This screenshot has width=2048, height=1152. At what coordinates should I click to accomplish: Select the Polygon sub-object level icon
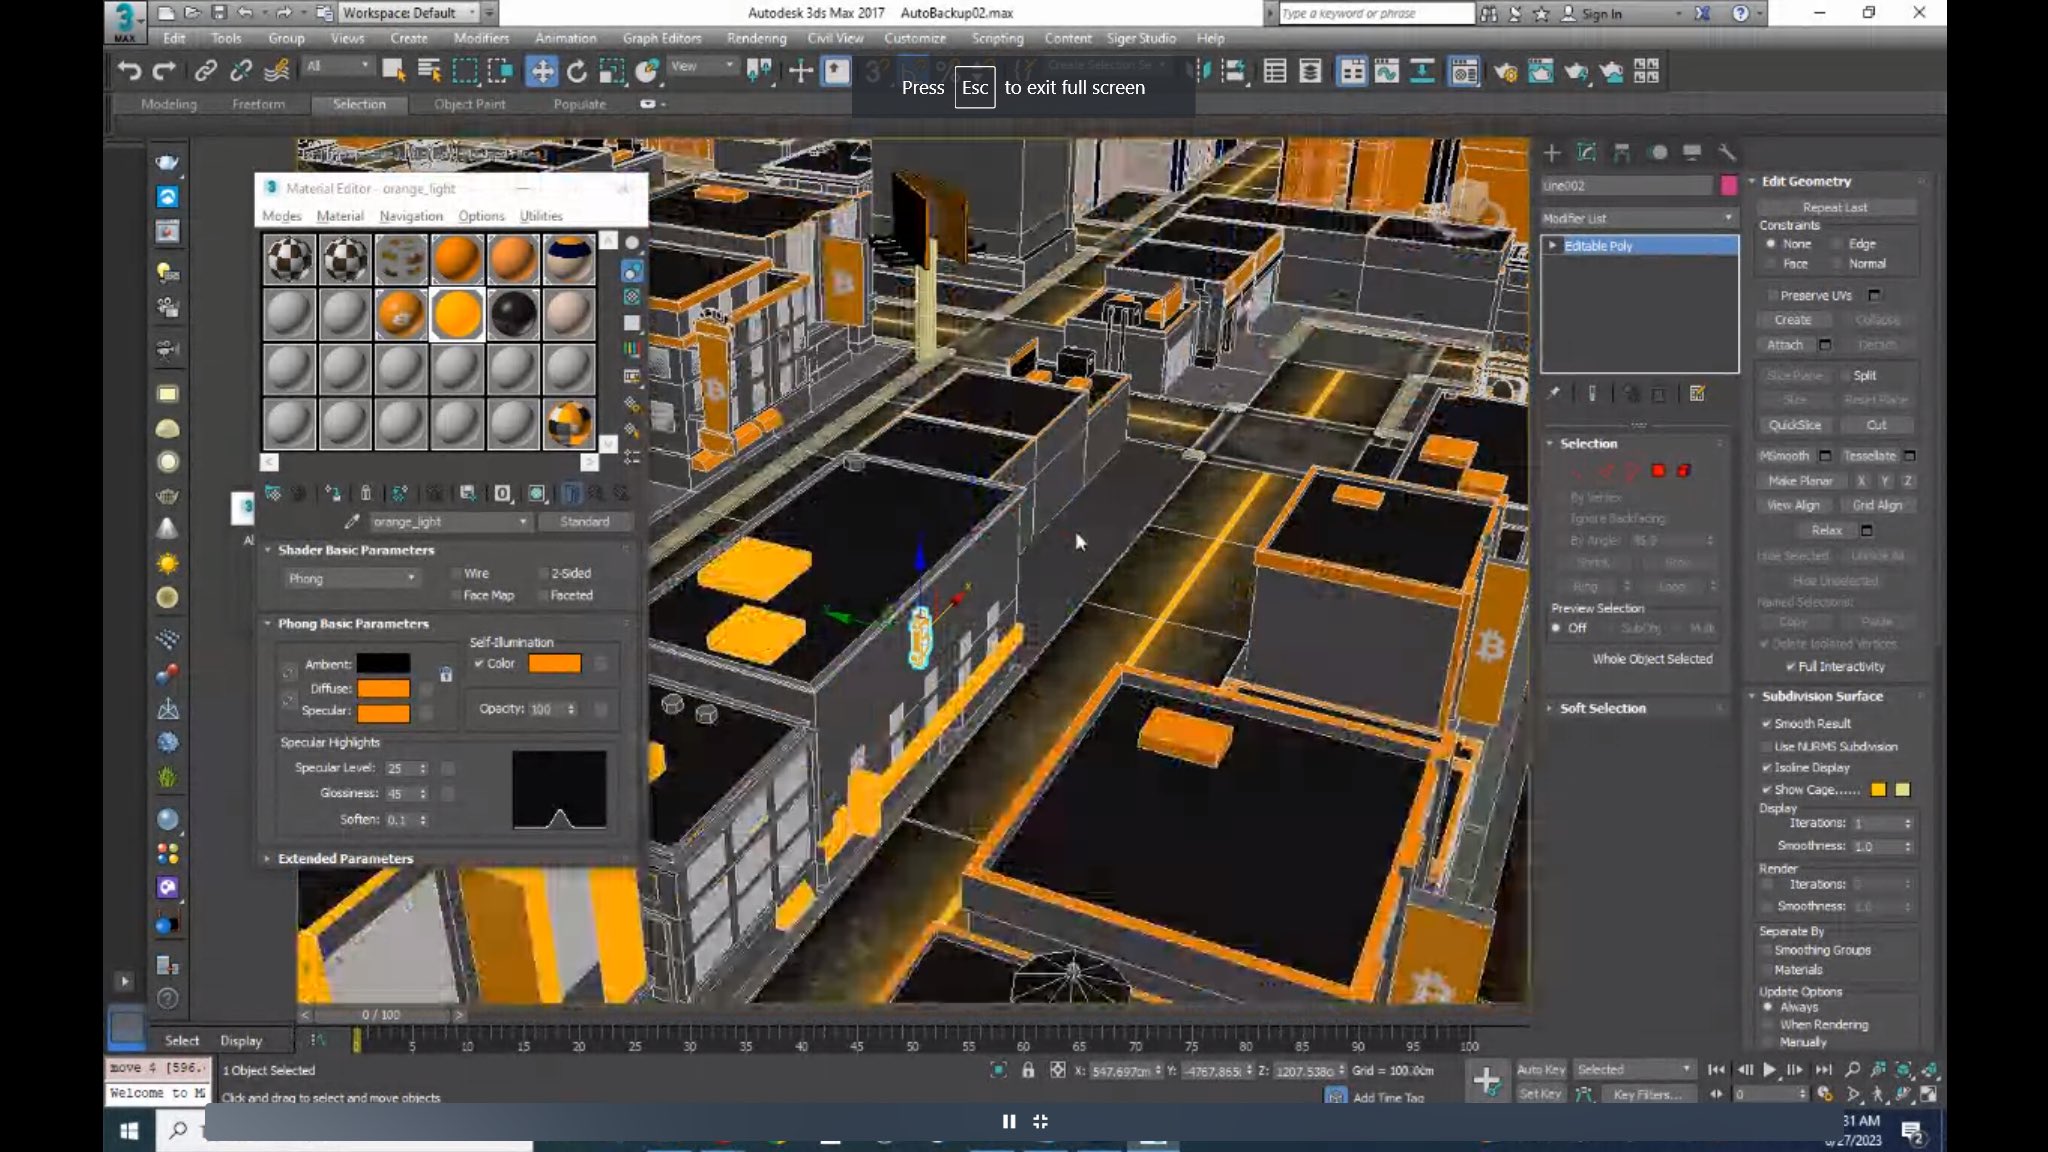point(1658,470)
